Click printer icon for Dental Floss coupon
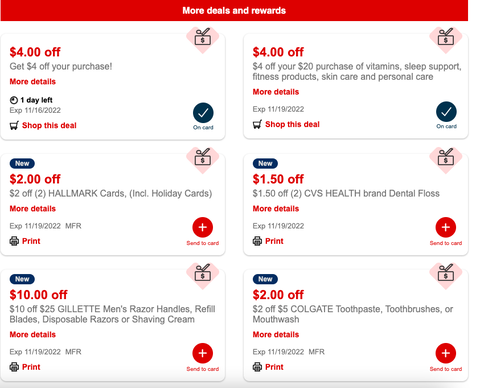 pyautogui.click(x=257, y=241)
